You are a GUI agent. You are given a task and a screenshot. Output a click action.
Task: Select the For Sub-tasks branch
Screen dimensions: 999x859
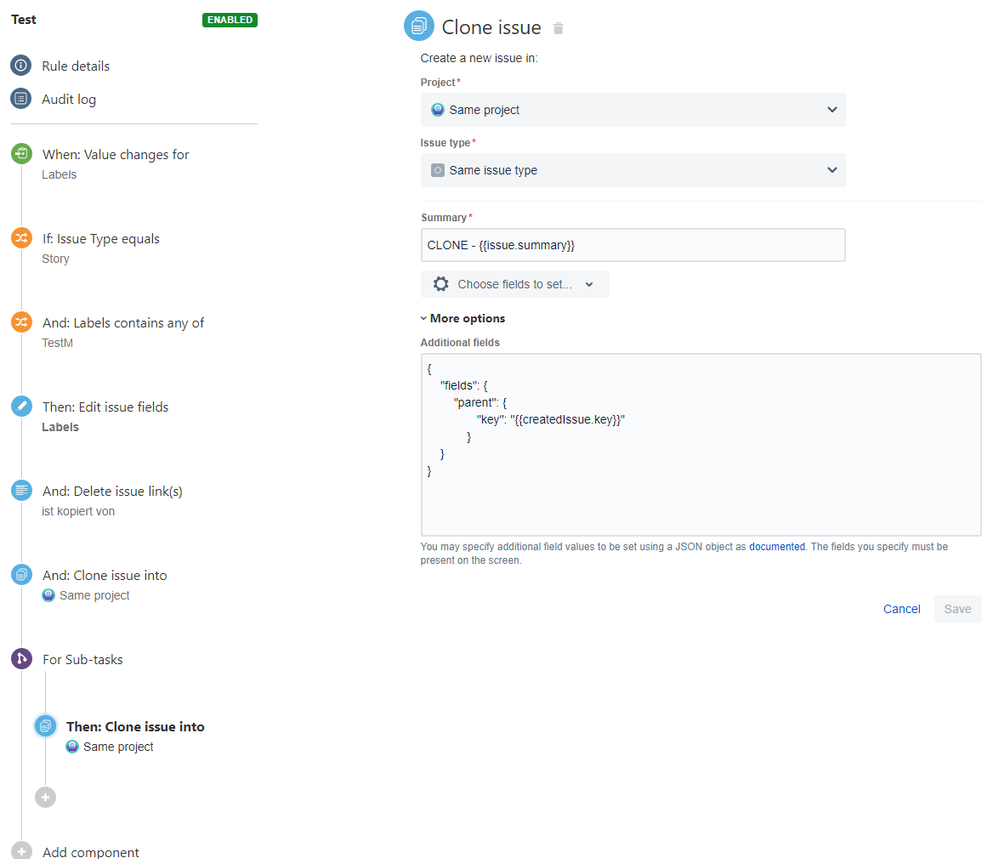[x=82, y=660]
